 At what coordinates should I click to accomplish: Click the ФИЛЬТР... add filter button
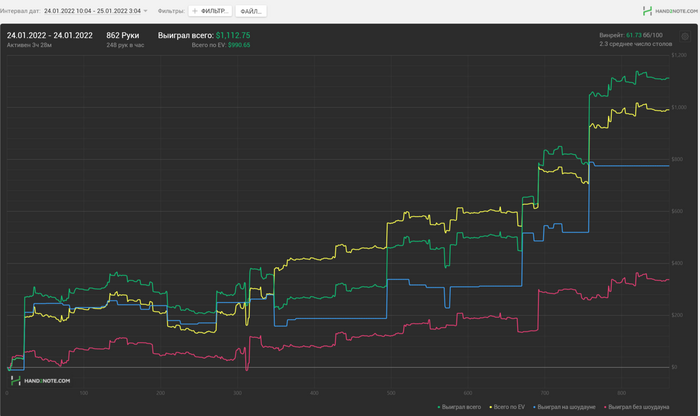pos(210,11)
